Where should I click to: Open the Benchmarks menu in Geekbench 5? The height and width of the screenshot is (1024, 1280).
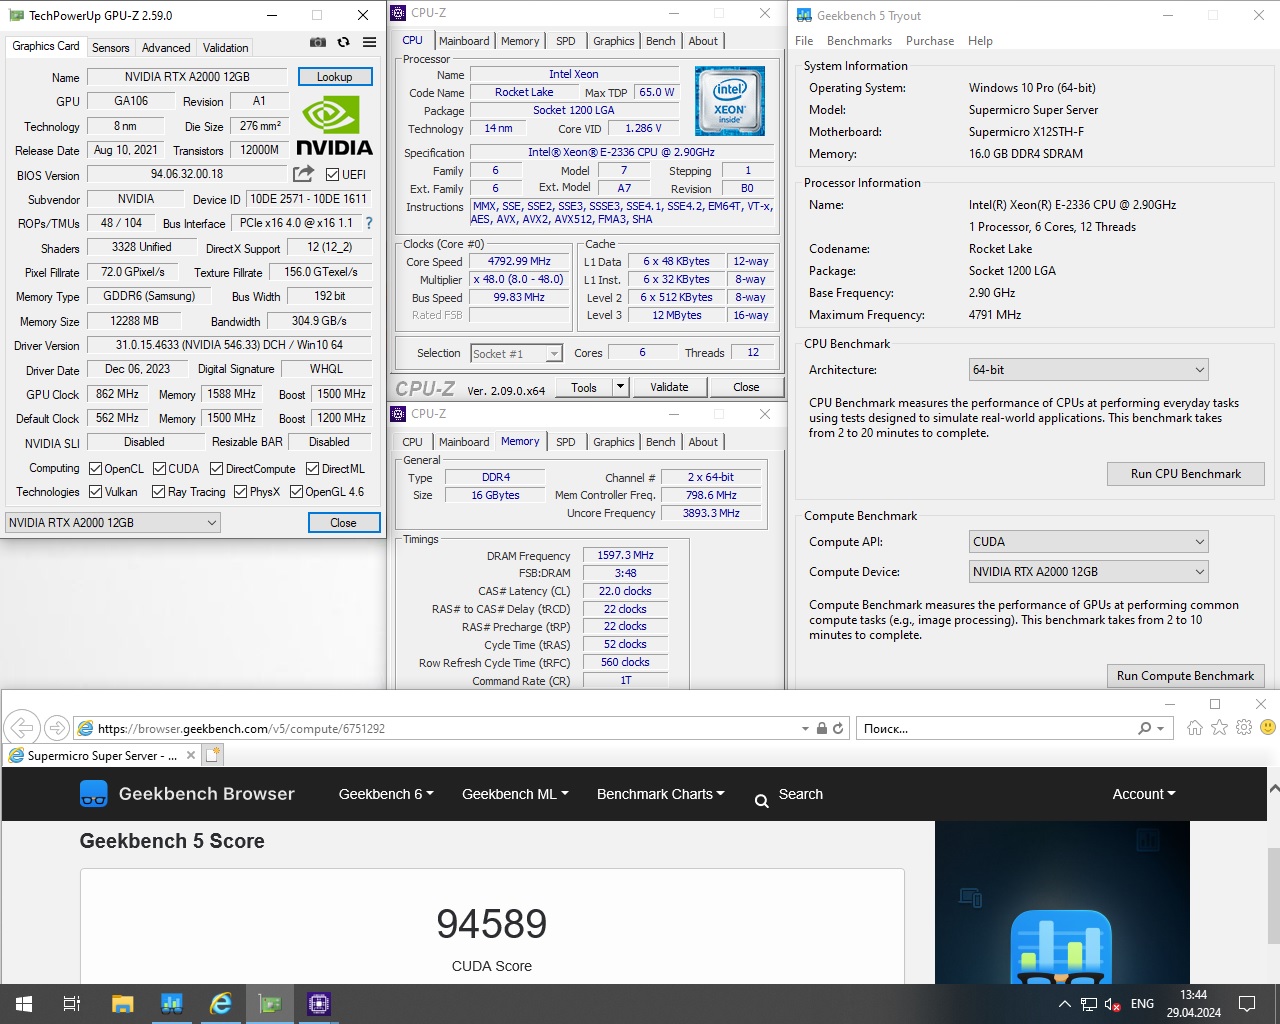click(859, 41)
